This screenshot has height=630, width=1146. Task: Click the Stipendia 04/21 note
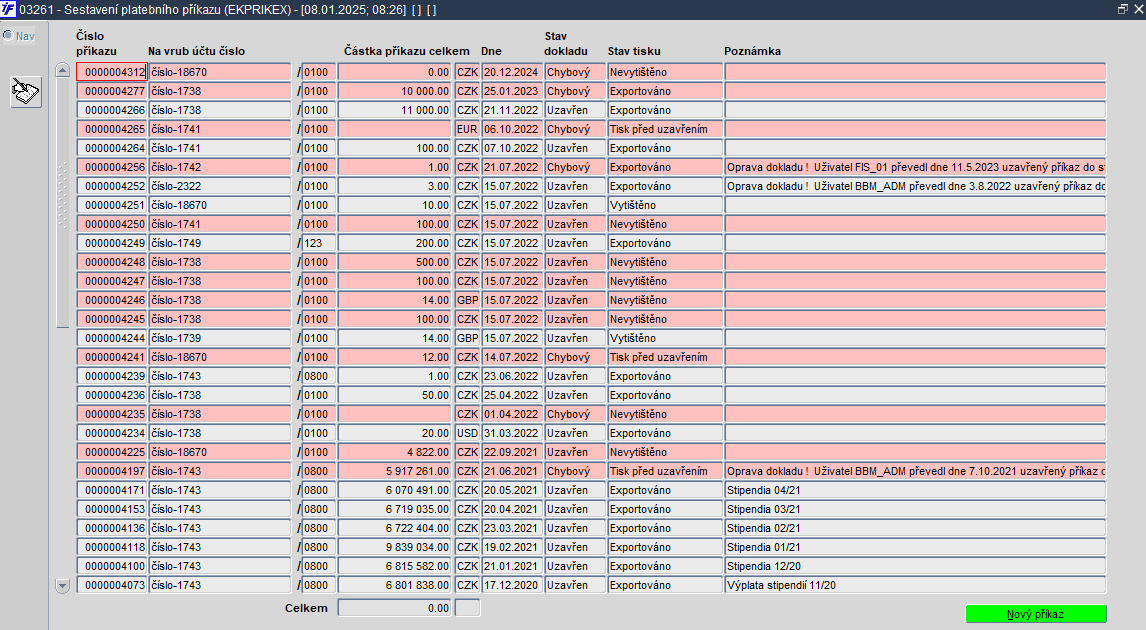pyautogui.click(x=915, y=490)
